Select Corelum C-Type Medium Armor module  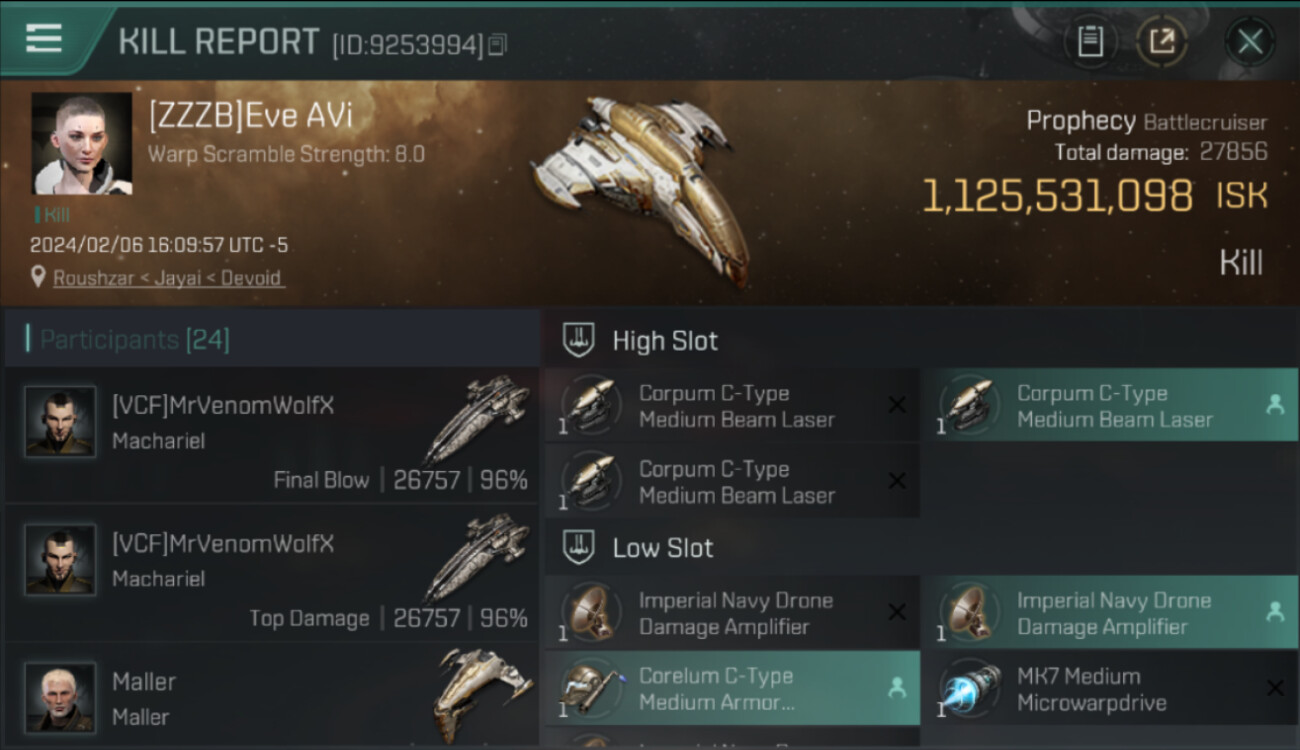(732, 688)
